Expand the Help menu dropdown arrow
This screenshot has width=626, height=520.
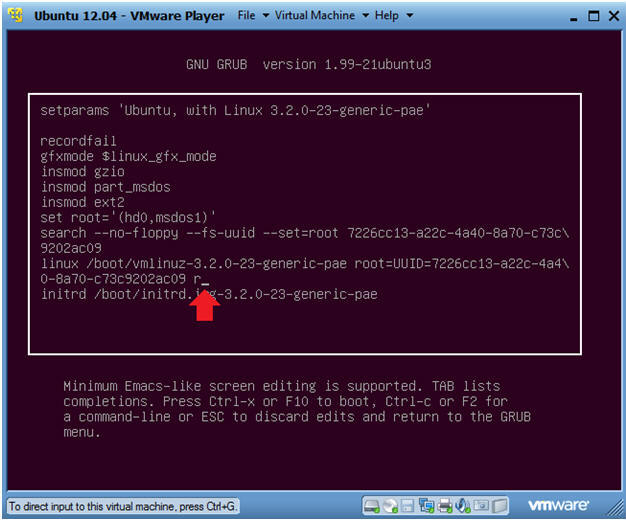(409, 16)
